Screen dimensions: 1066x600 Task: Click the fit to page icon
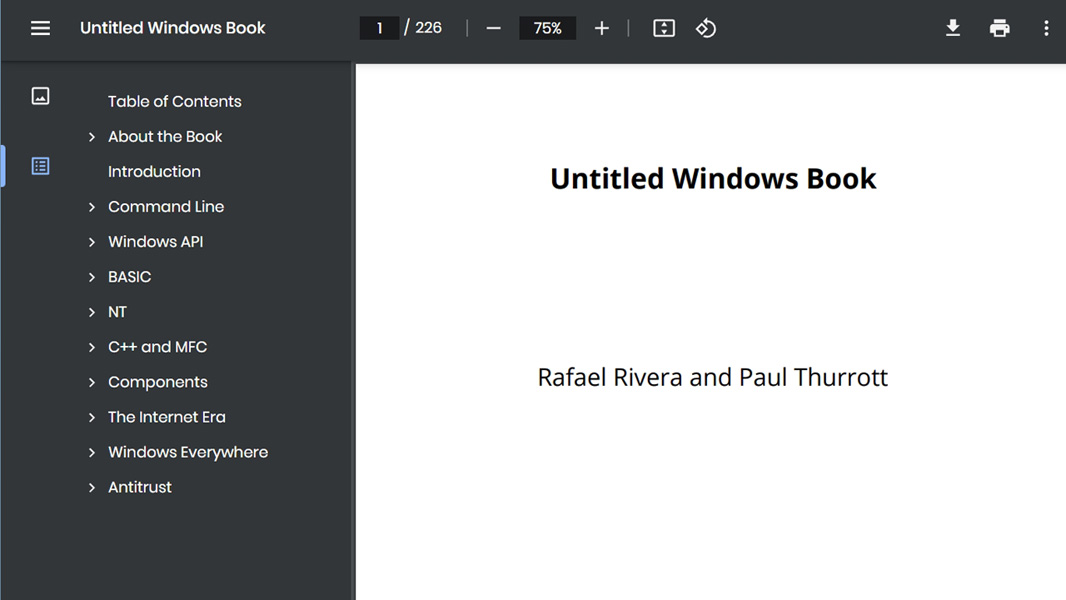click(664, 28)
